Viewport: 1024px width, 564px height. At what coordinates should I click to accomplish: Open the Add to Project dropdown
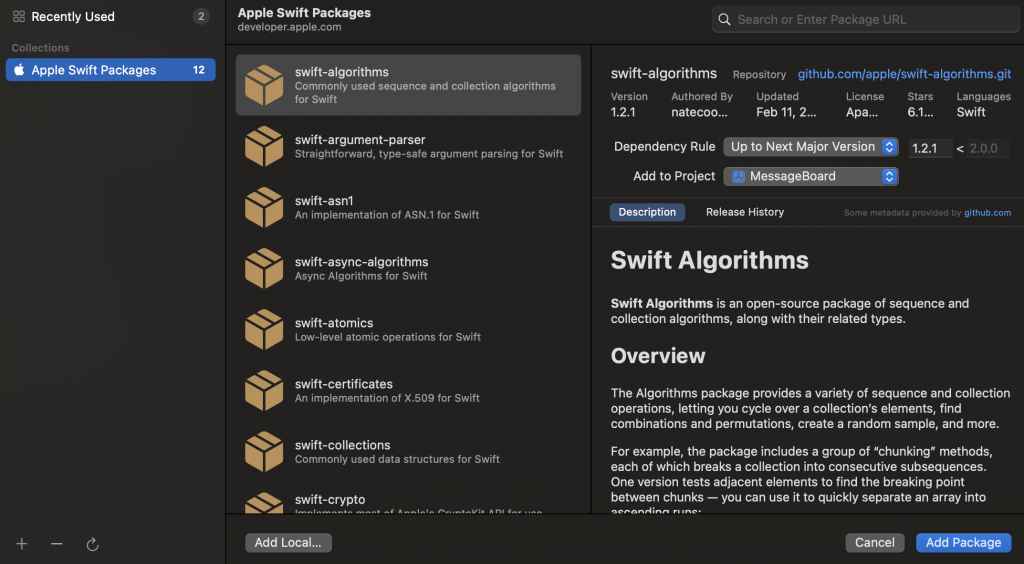tap(811, 176)
